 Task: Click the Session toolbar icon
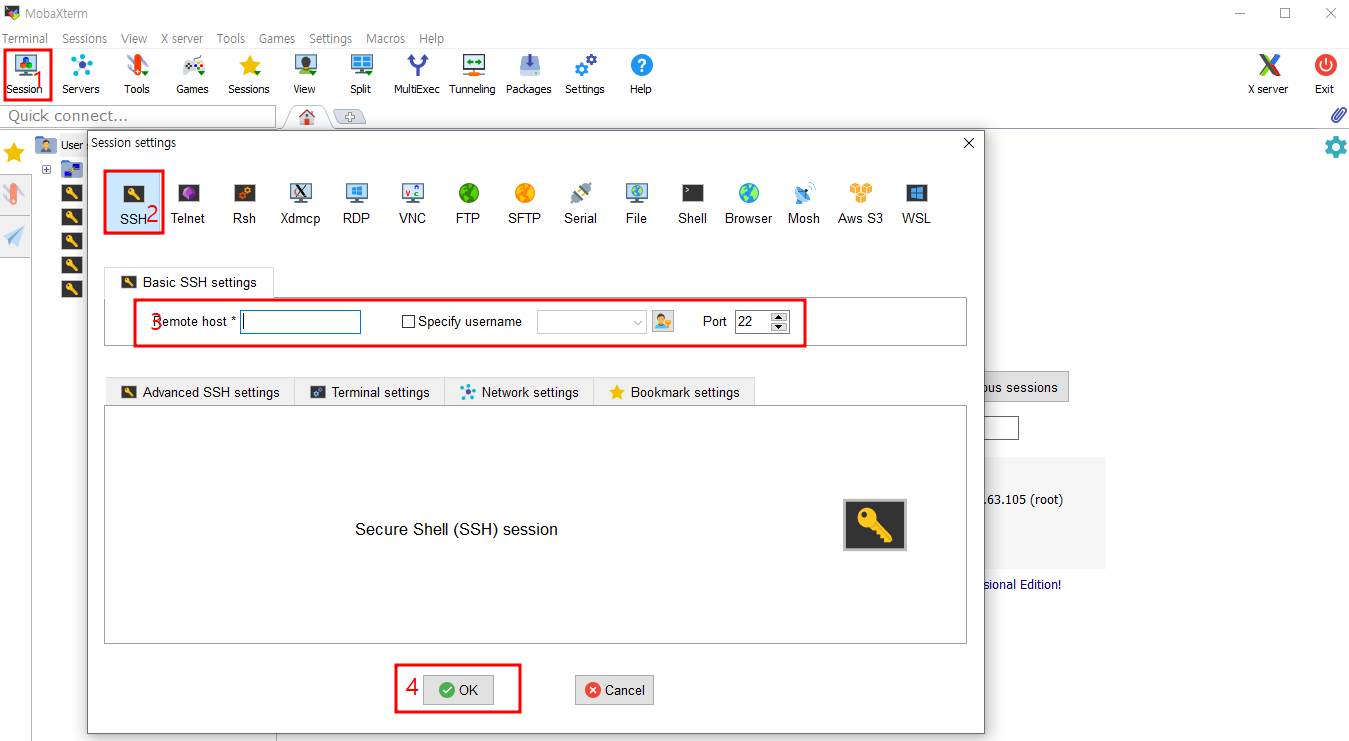pos(25,75)
